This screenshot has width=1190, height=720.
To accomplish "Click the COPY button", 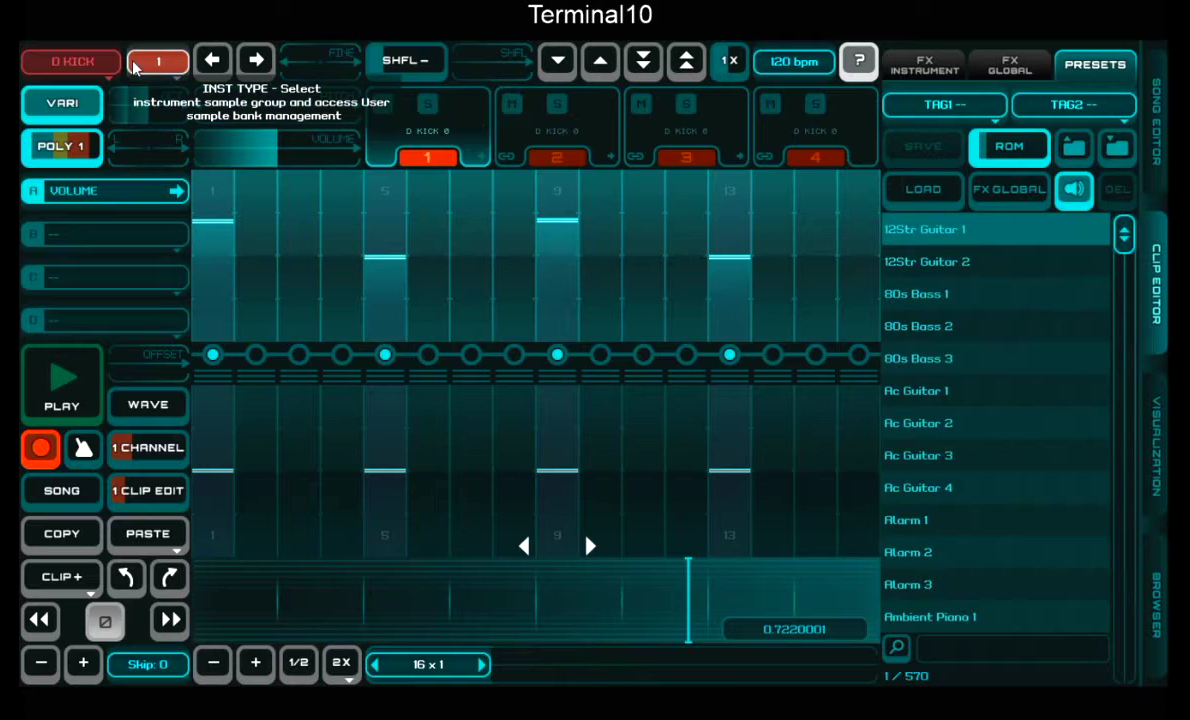I will 62,534.
